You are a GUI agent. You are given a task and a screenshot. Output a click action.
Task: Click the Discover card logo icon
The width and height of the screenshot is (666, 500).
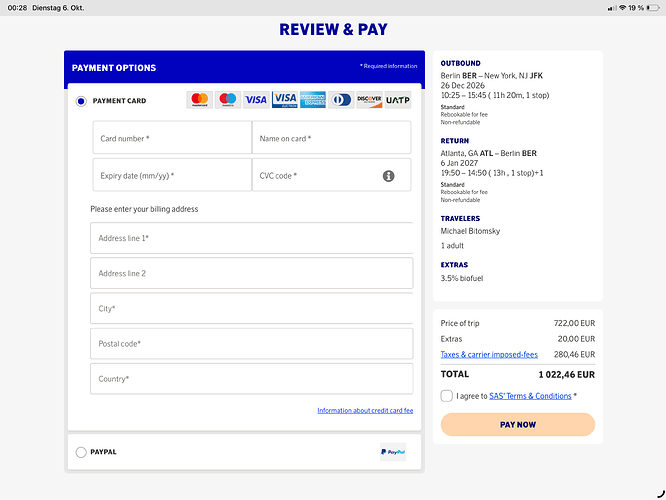tap(370, 100)
